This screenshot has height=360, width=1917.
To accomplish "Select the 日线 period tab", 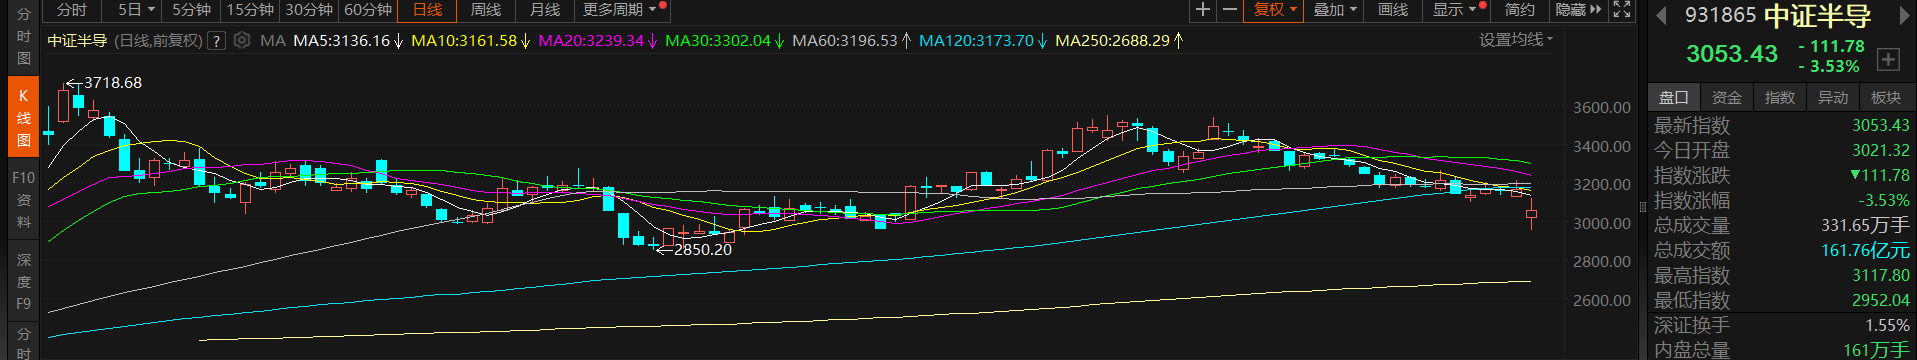I will click(427, 10).
